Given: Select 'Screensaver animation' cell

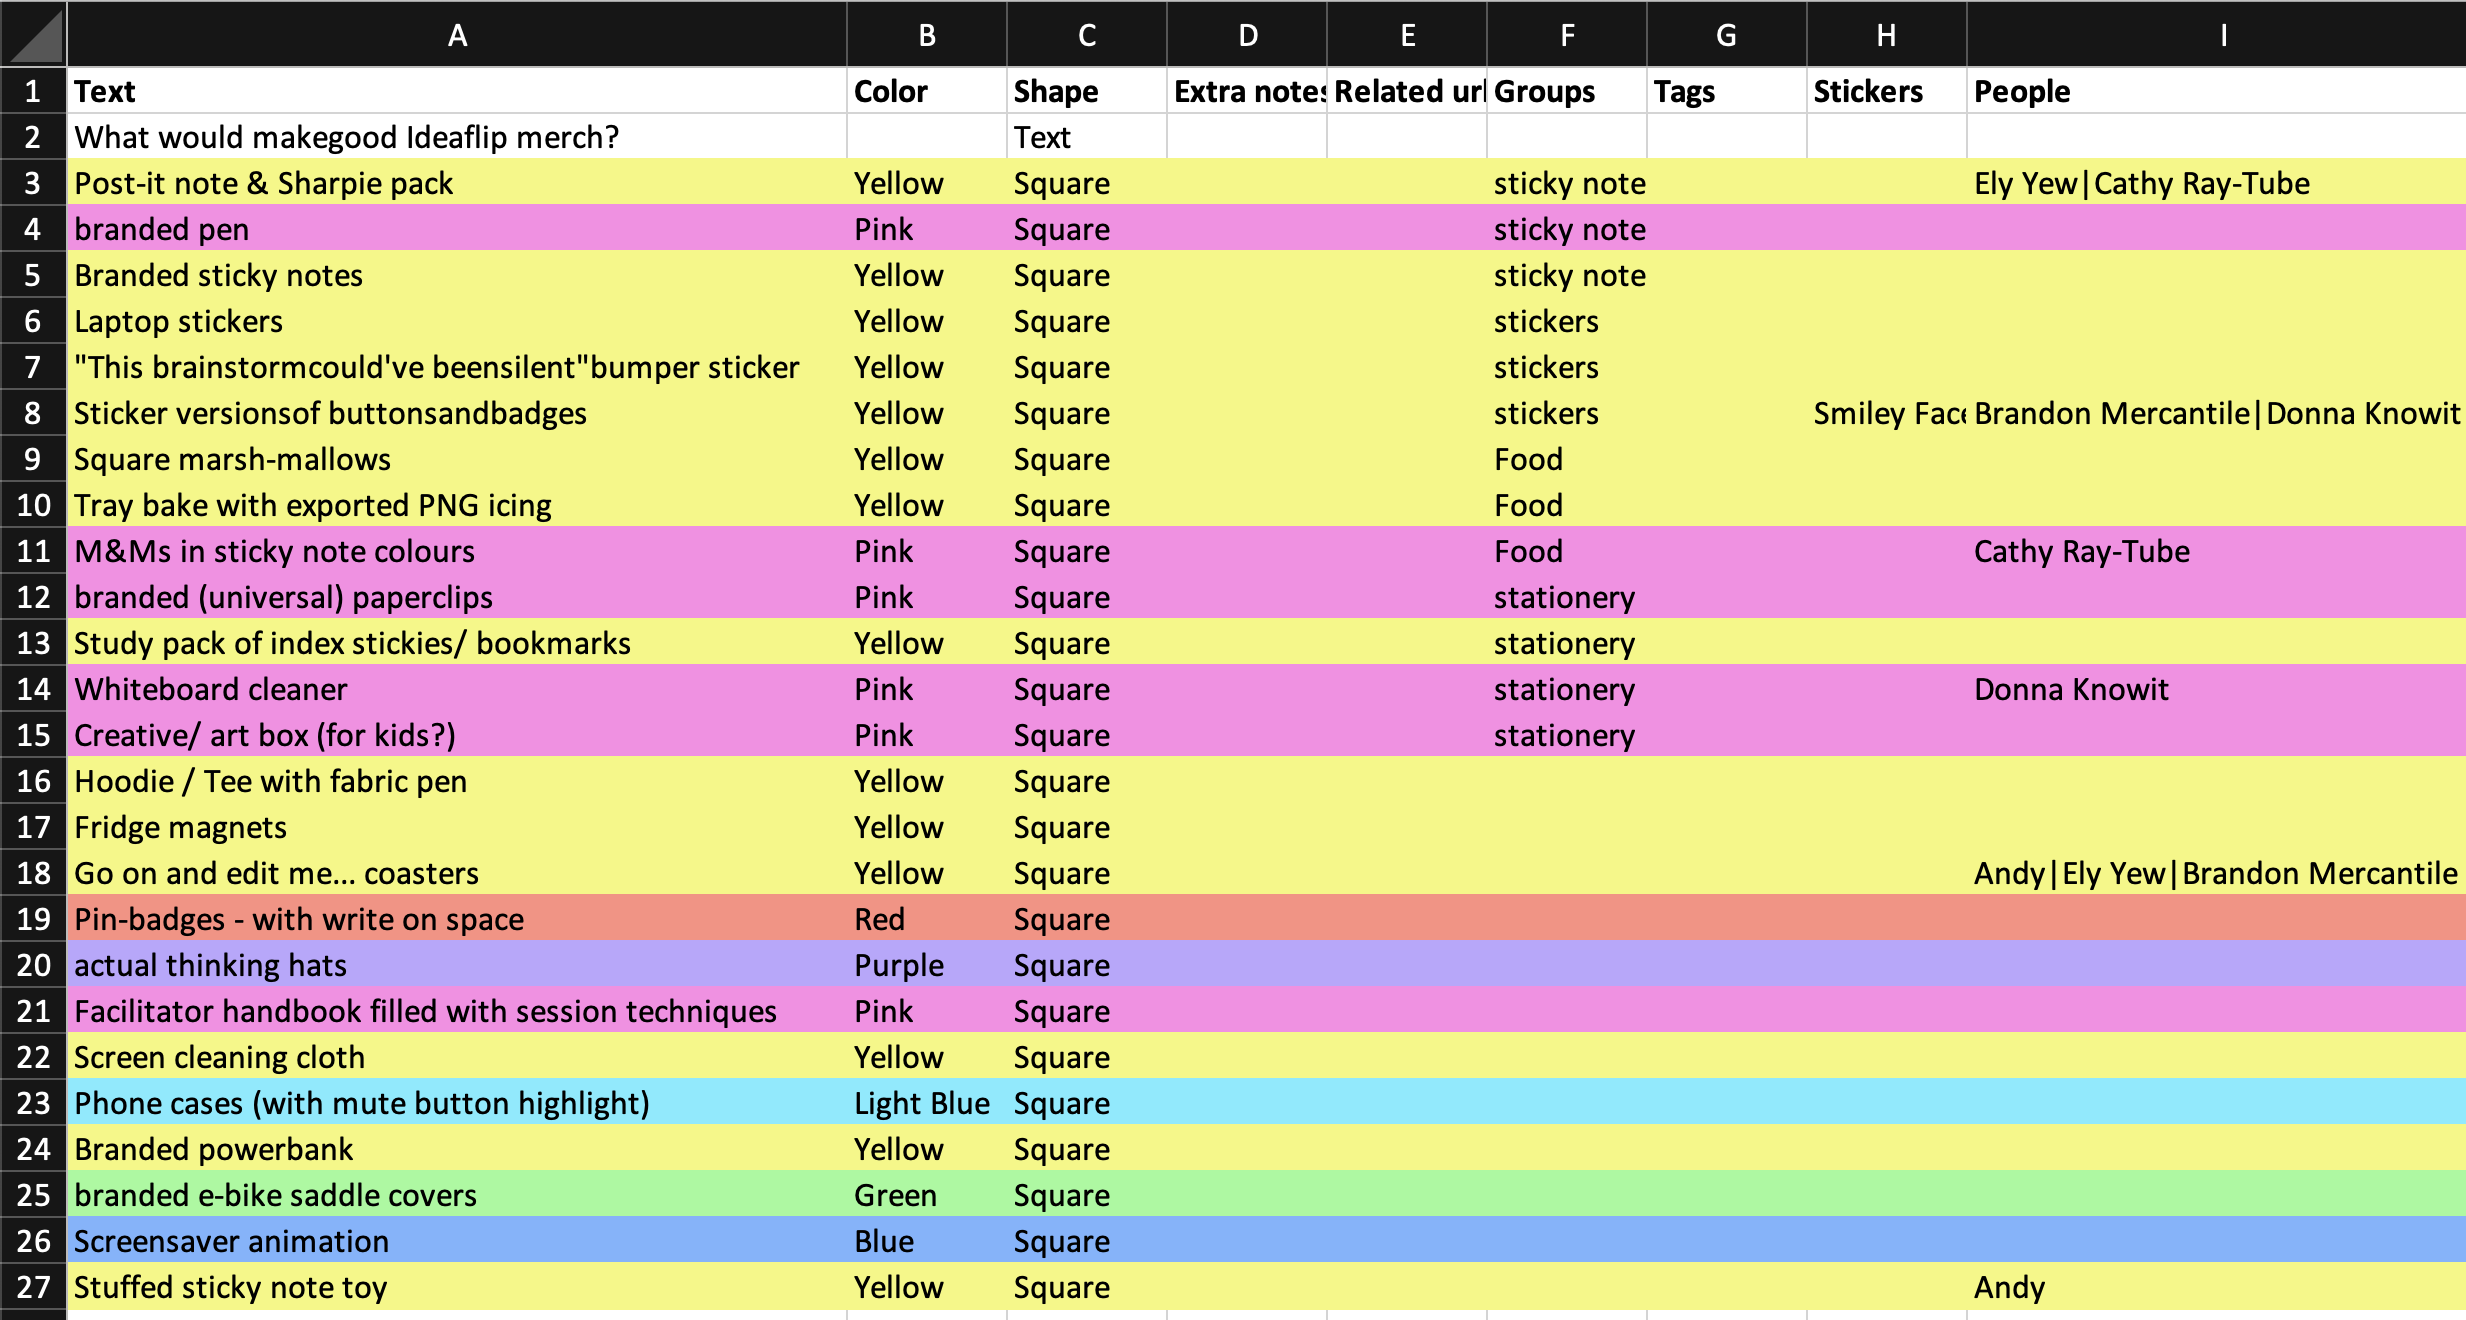Looking at the screenshot, I should tap(457, 1241).
